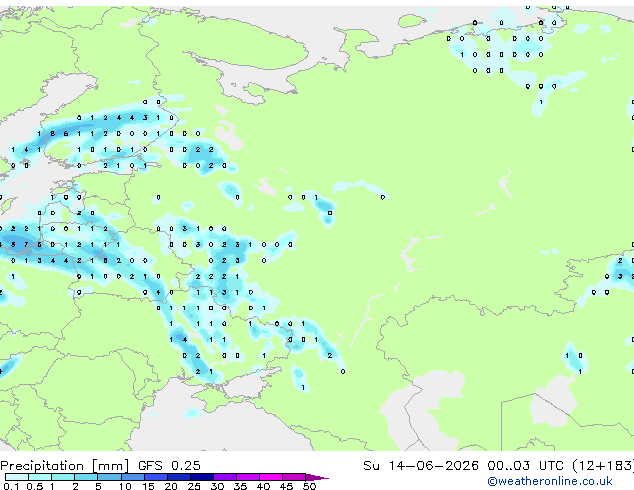The height and width of the screenshot is (490, 634).
Task: Click the 45 to 50 mm legend swatch
Action: pyautogui.click(x=294, y=477)
